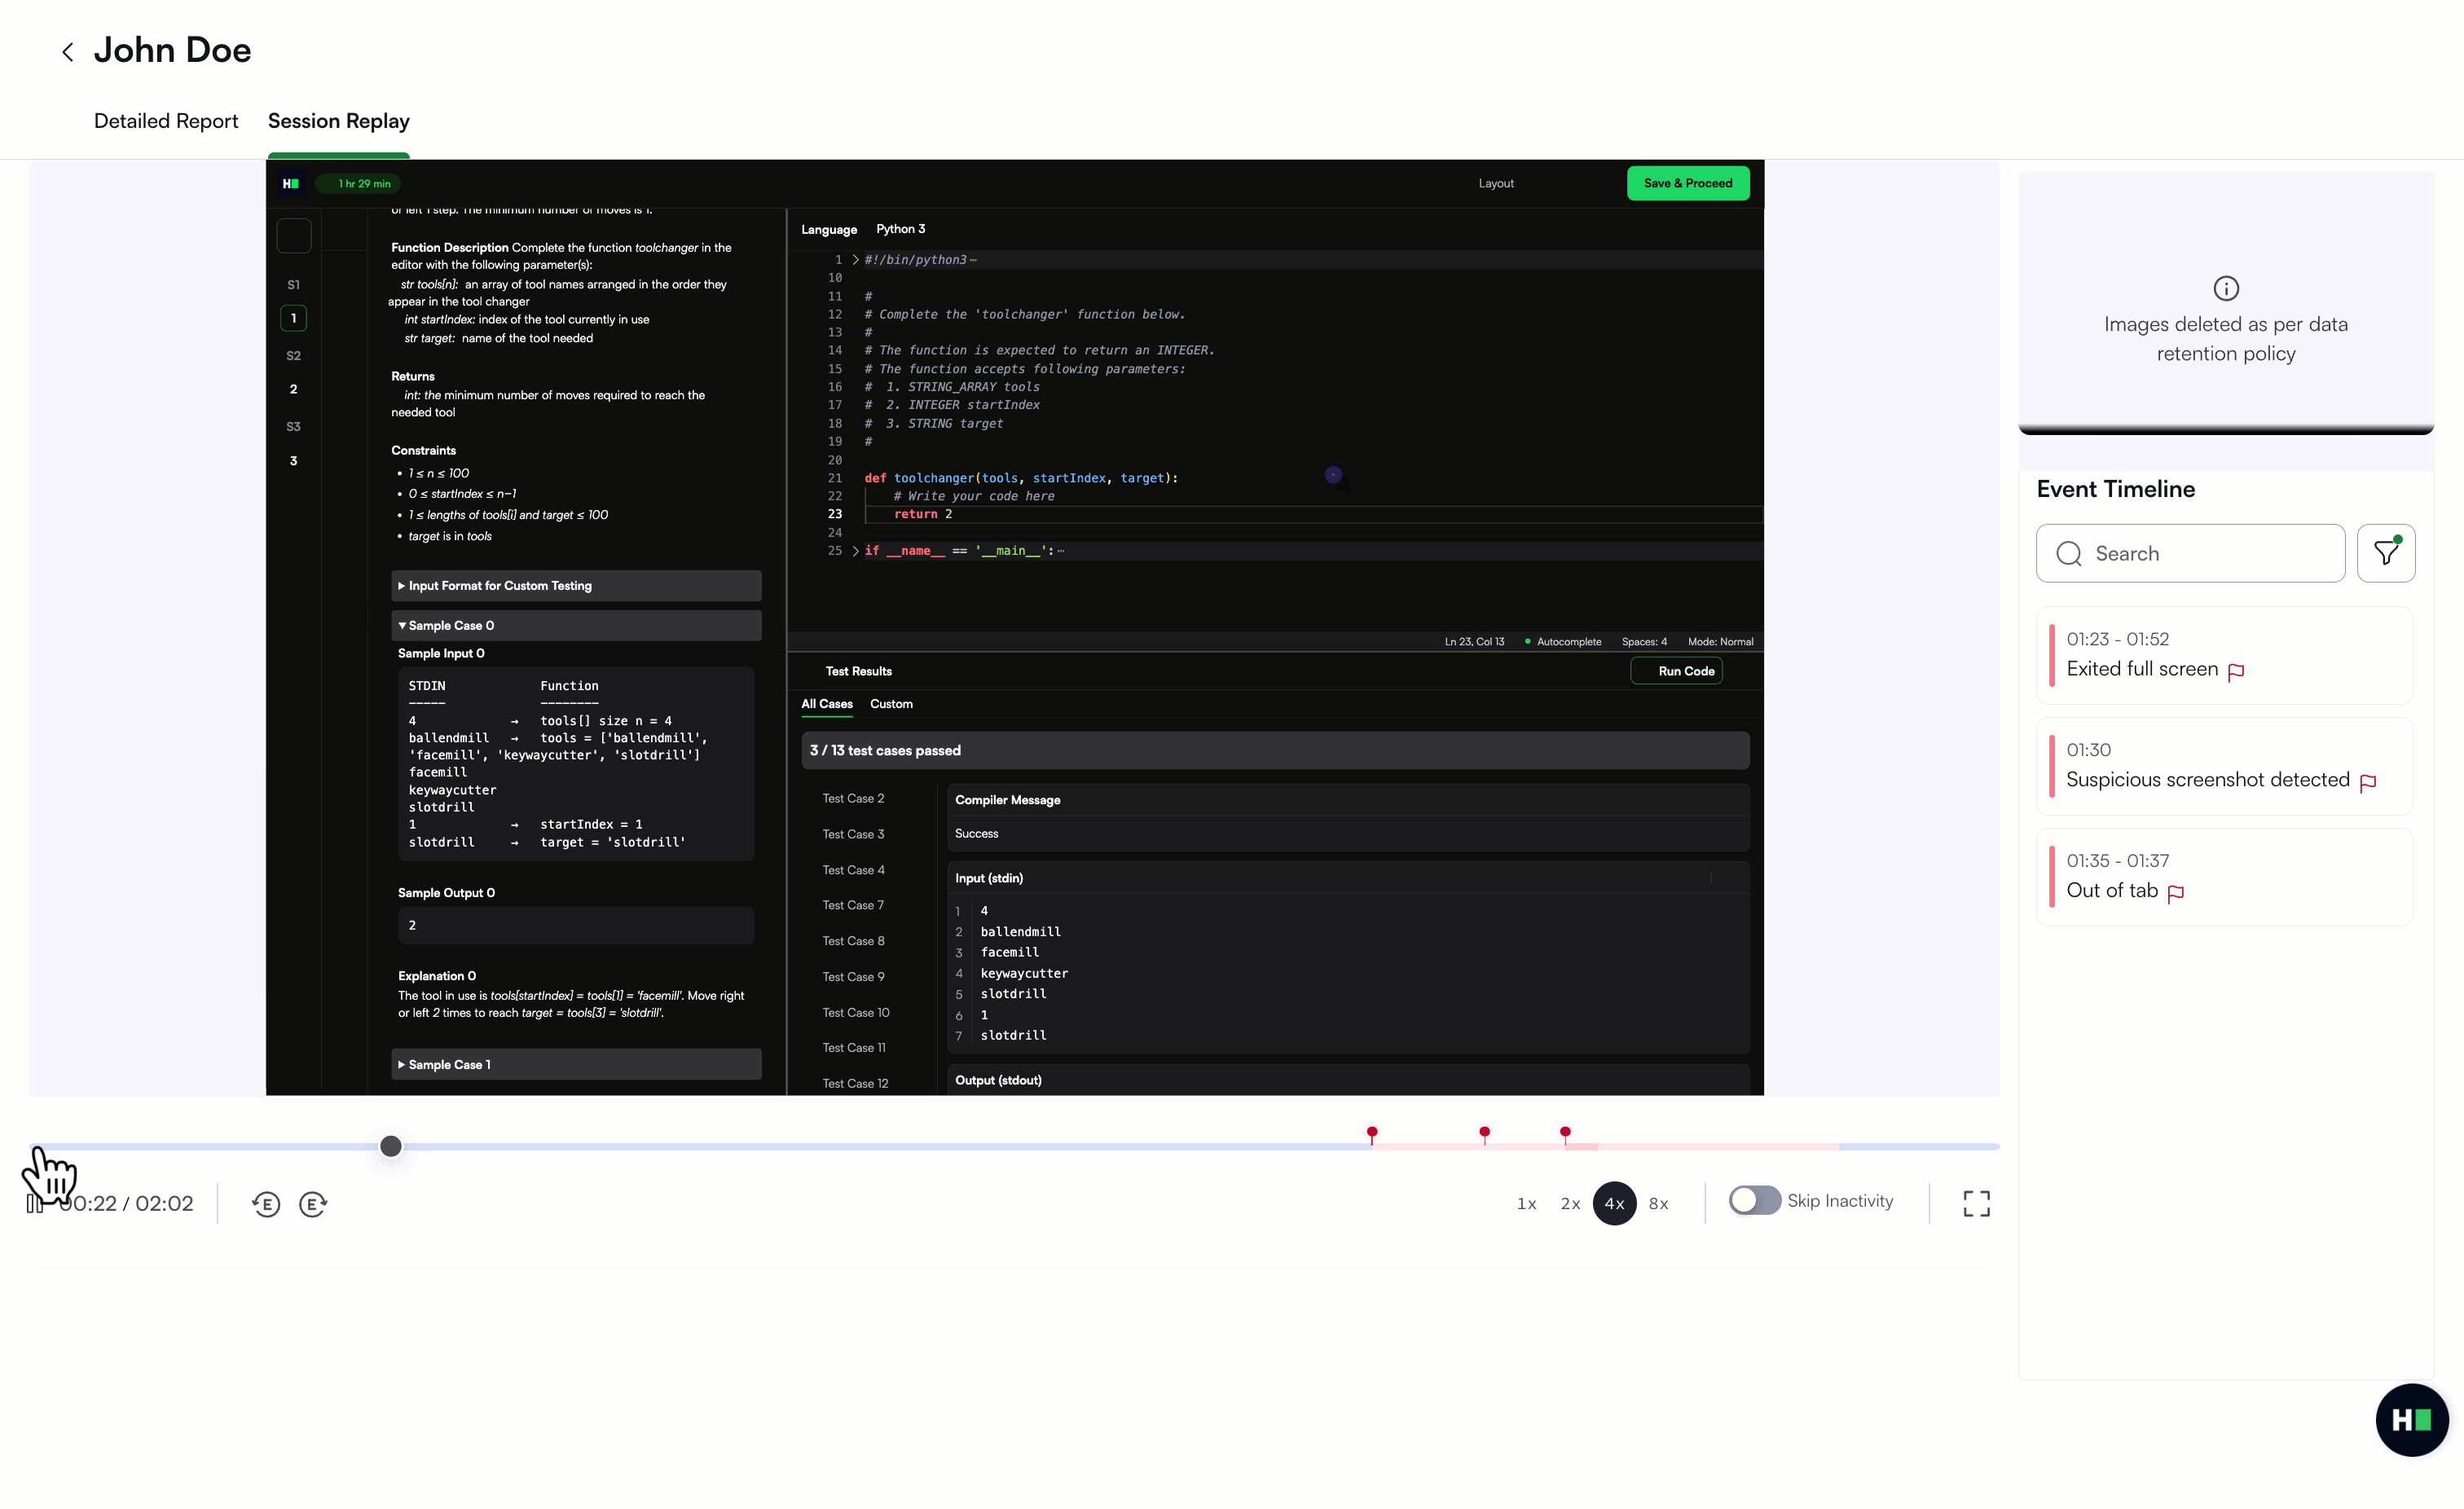Image resolution: width=2464 pixels, height=1509 pixels.
Task: Enter fullscreen replay mode
Action: pyautogui.click(x=1976, y=1203)
